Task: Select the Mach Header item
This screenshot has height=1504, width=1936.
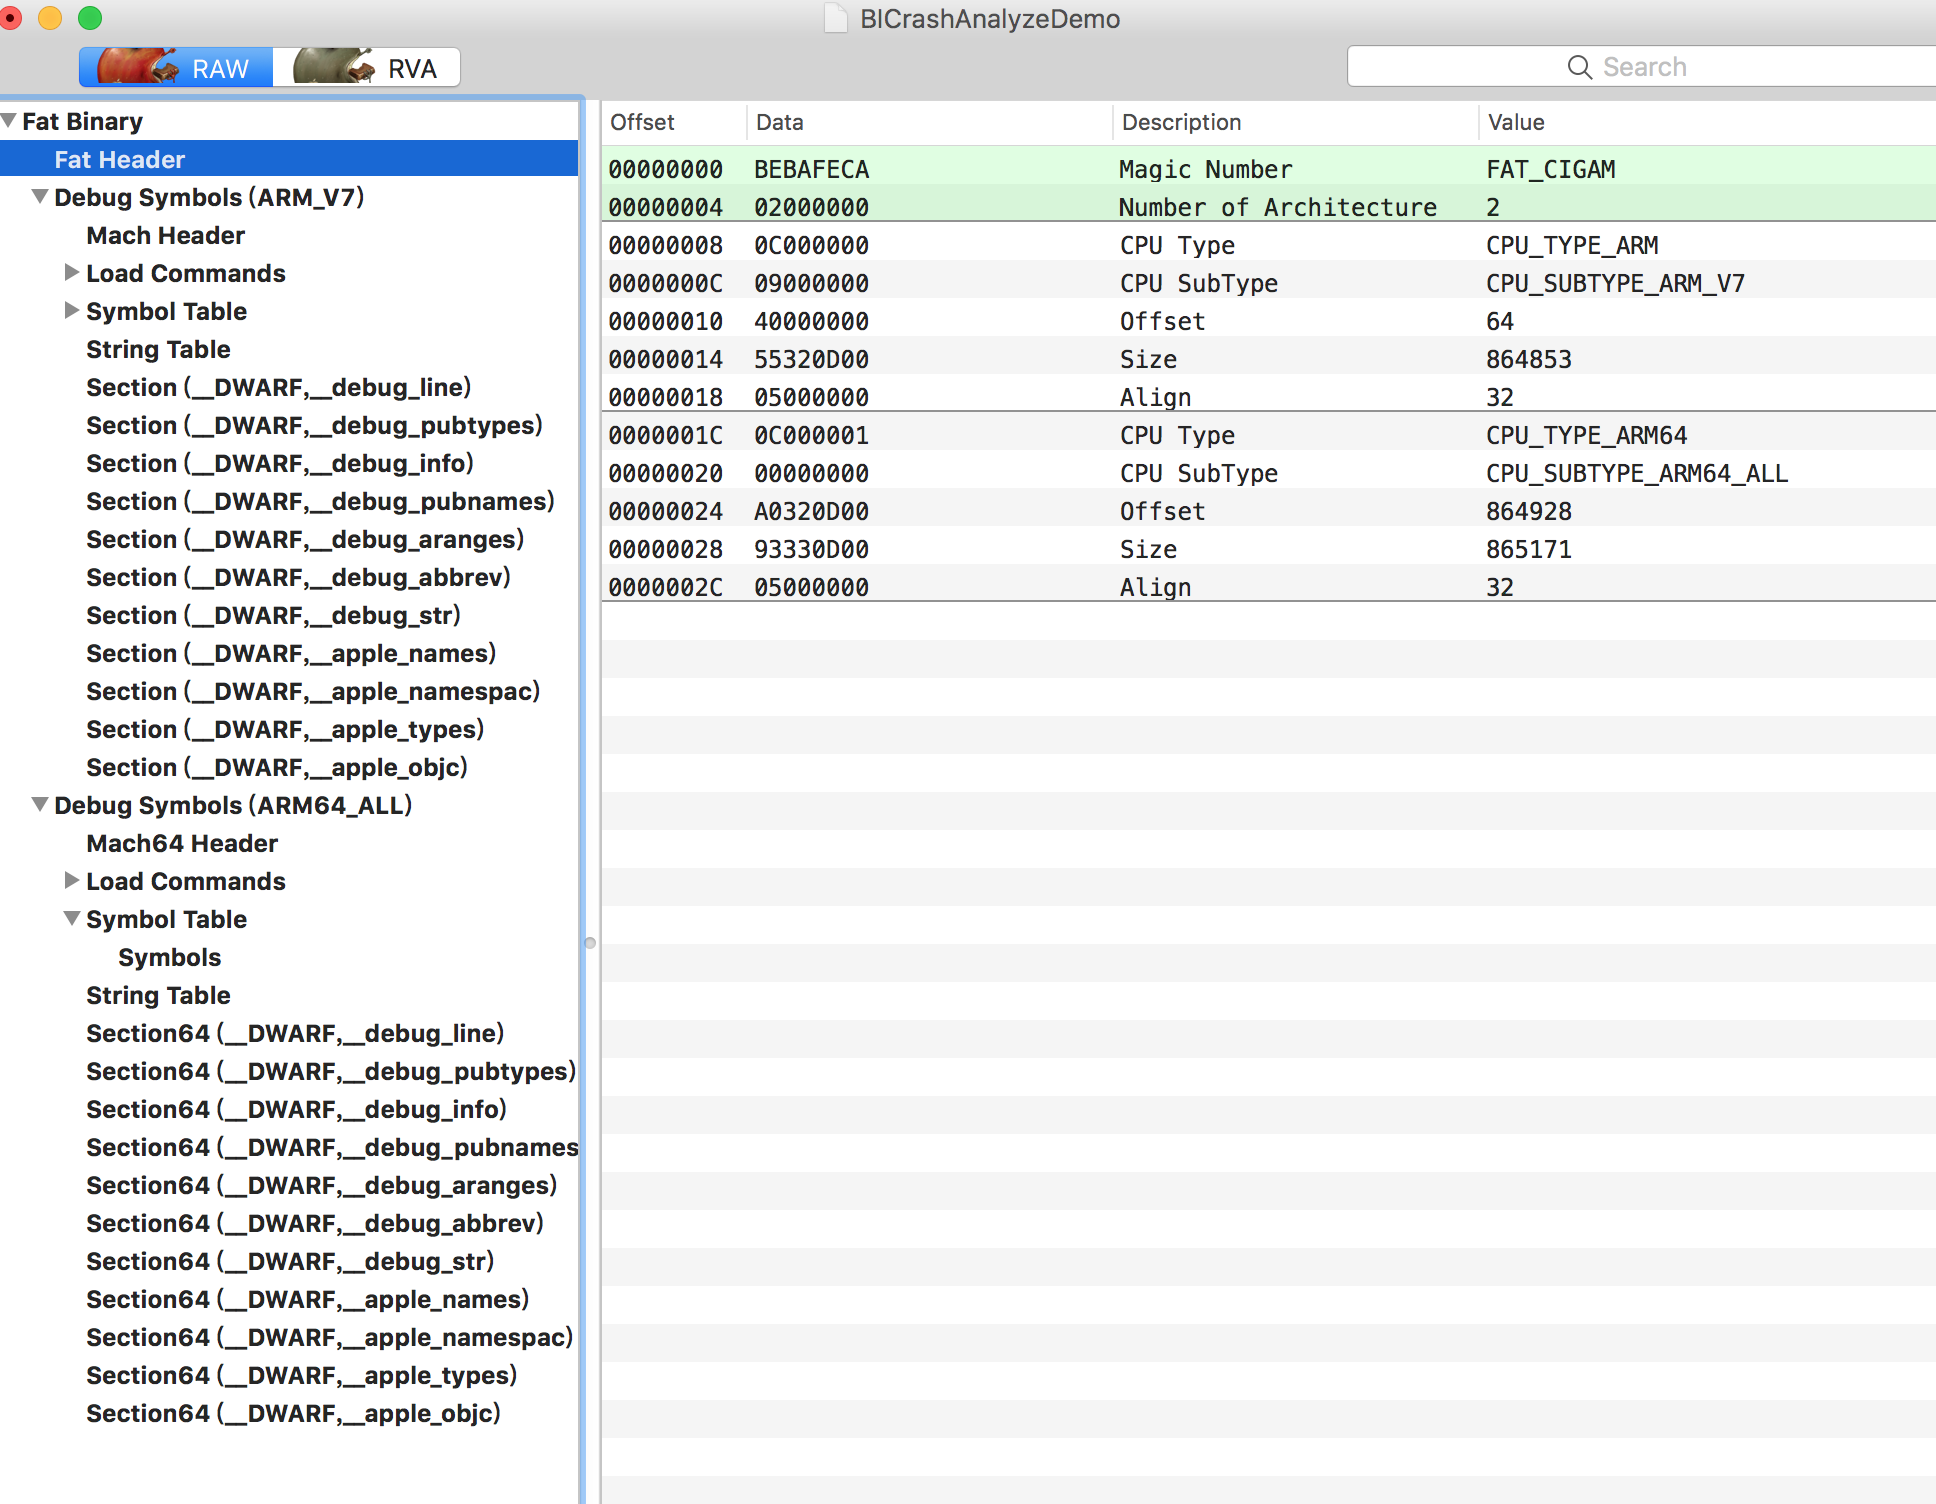Action: click(x=166, y=235)
